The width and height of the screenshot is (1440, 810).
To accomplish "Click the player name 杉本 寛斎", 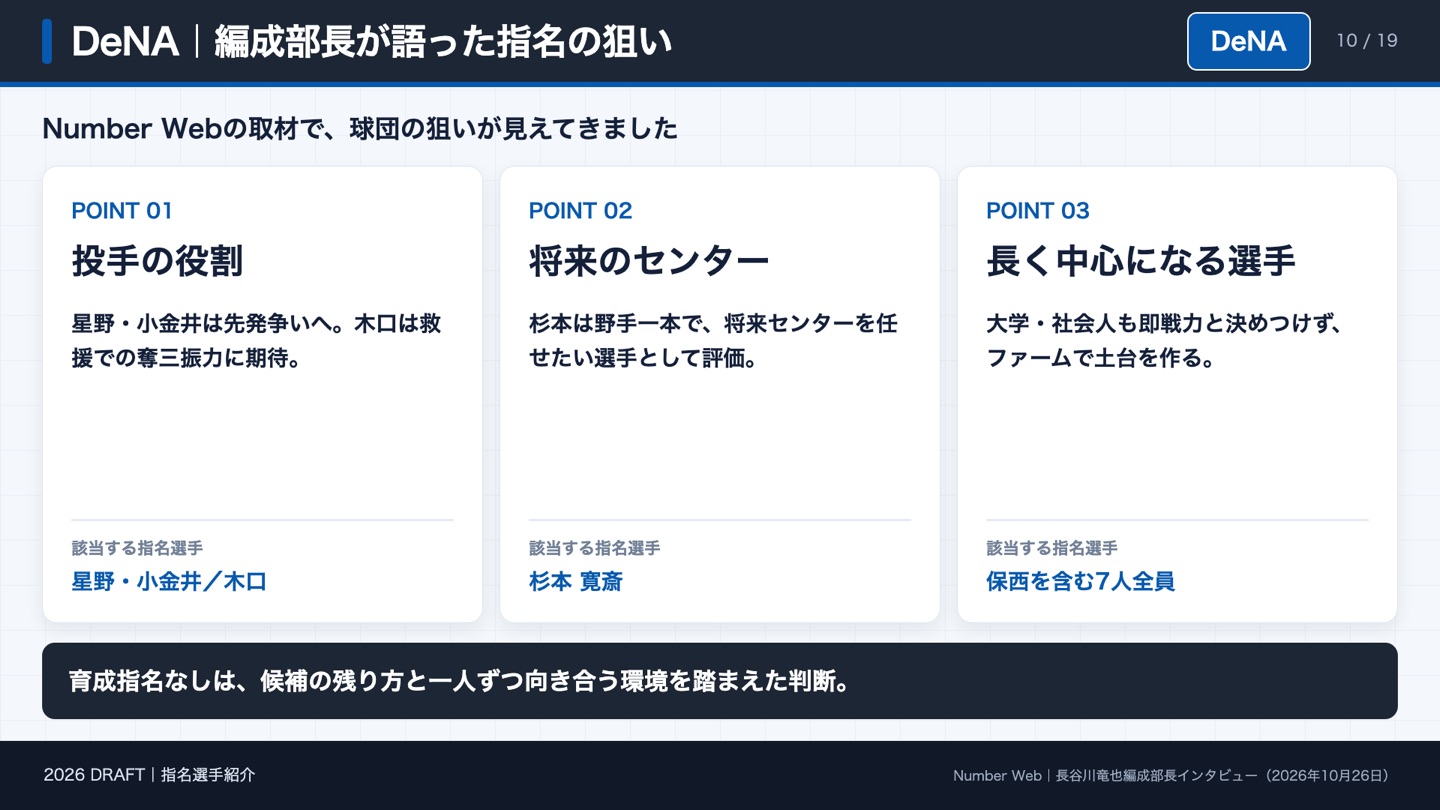I will (576, 581).
